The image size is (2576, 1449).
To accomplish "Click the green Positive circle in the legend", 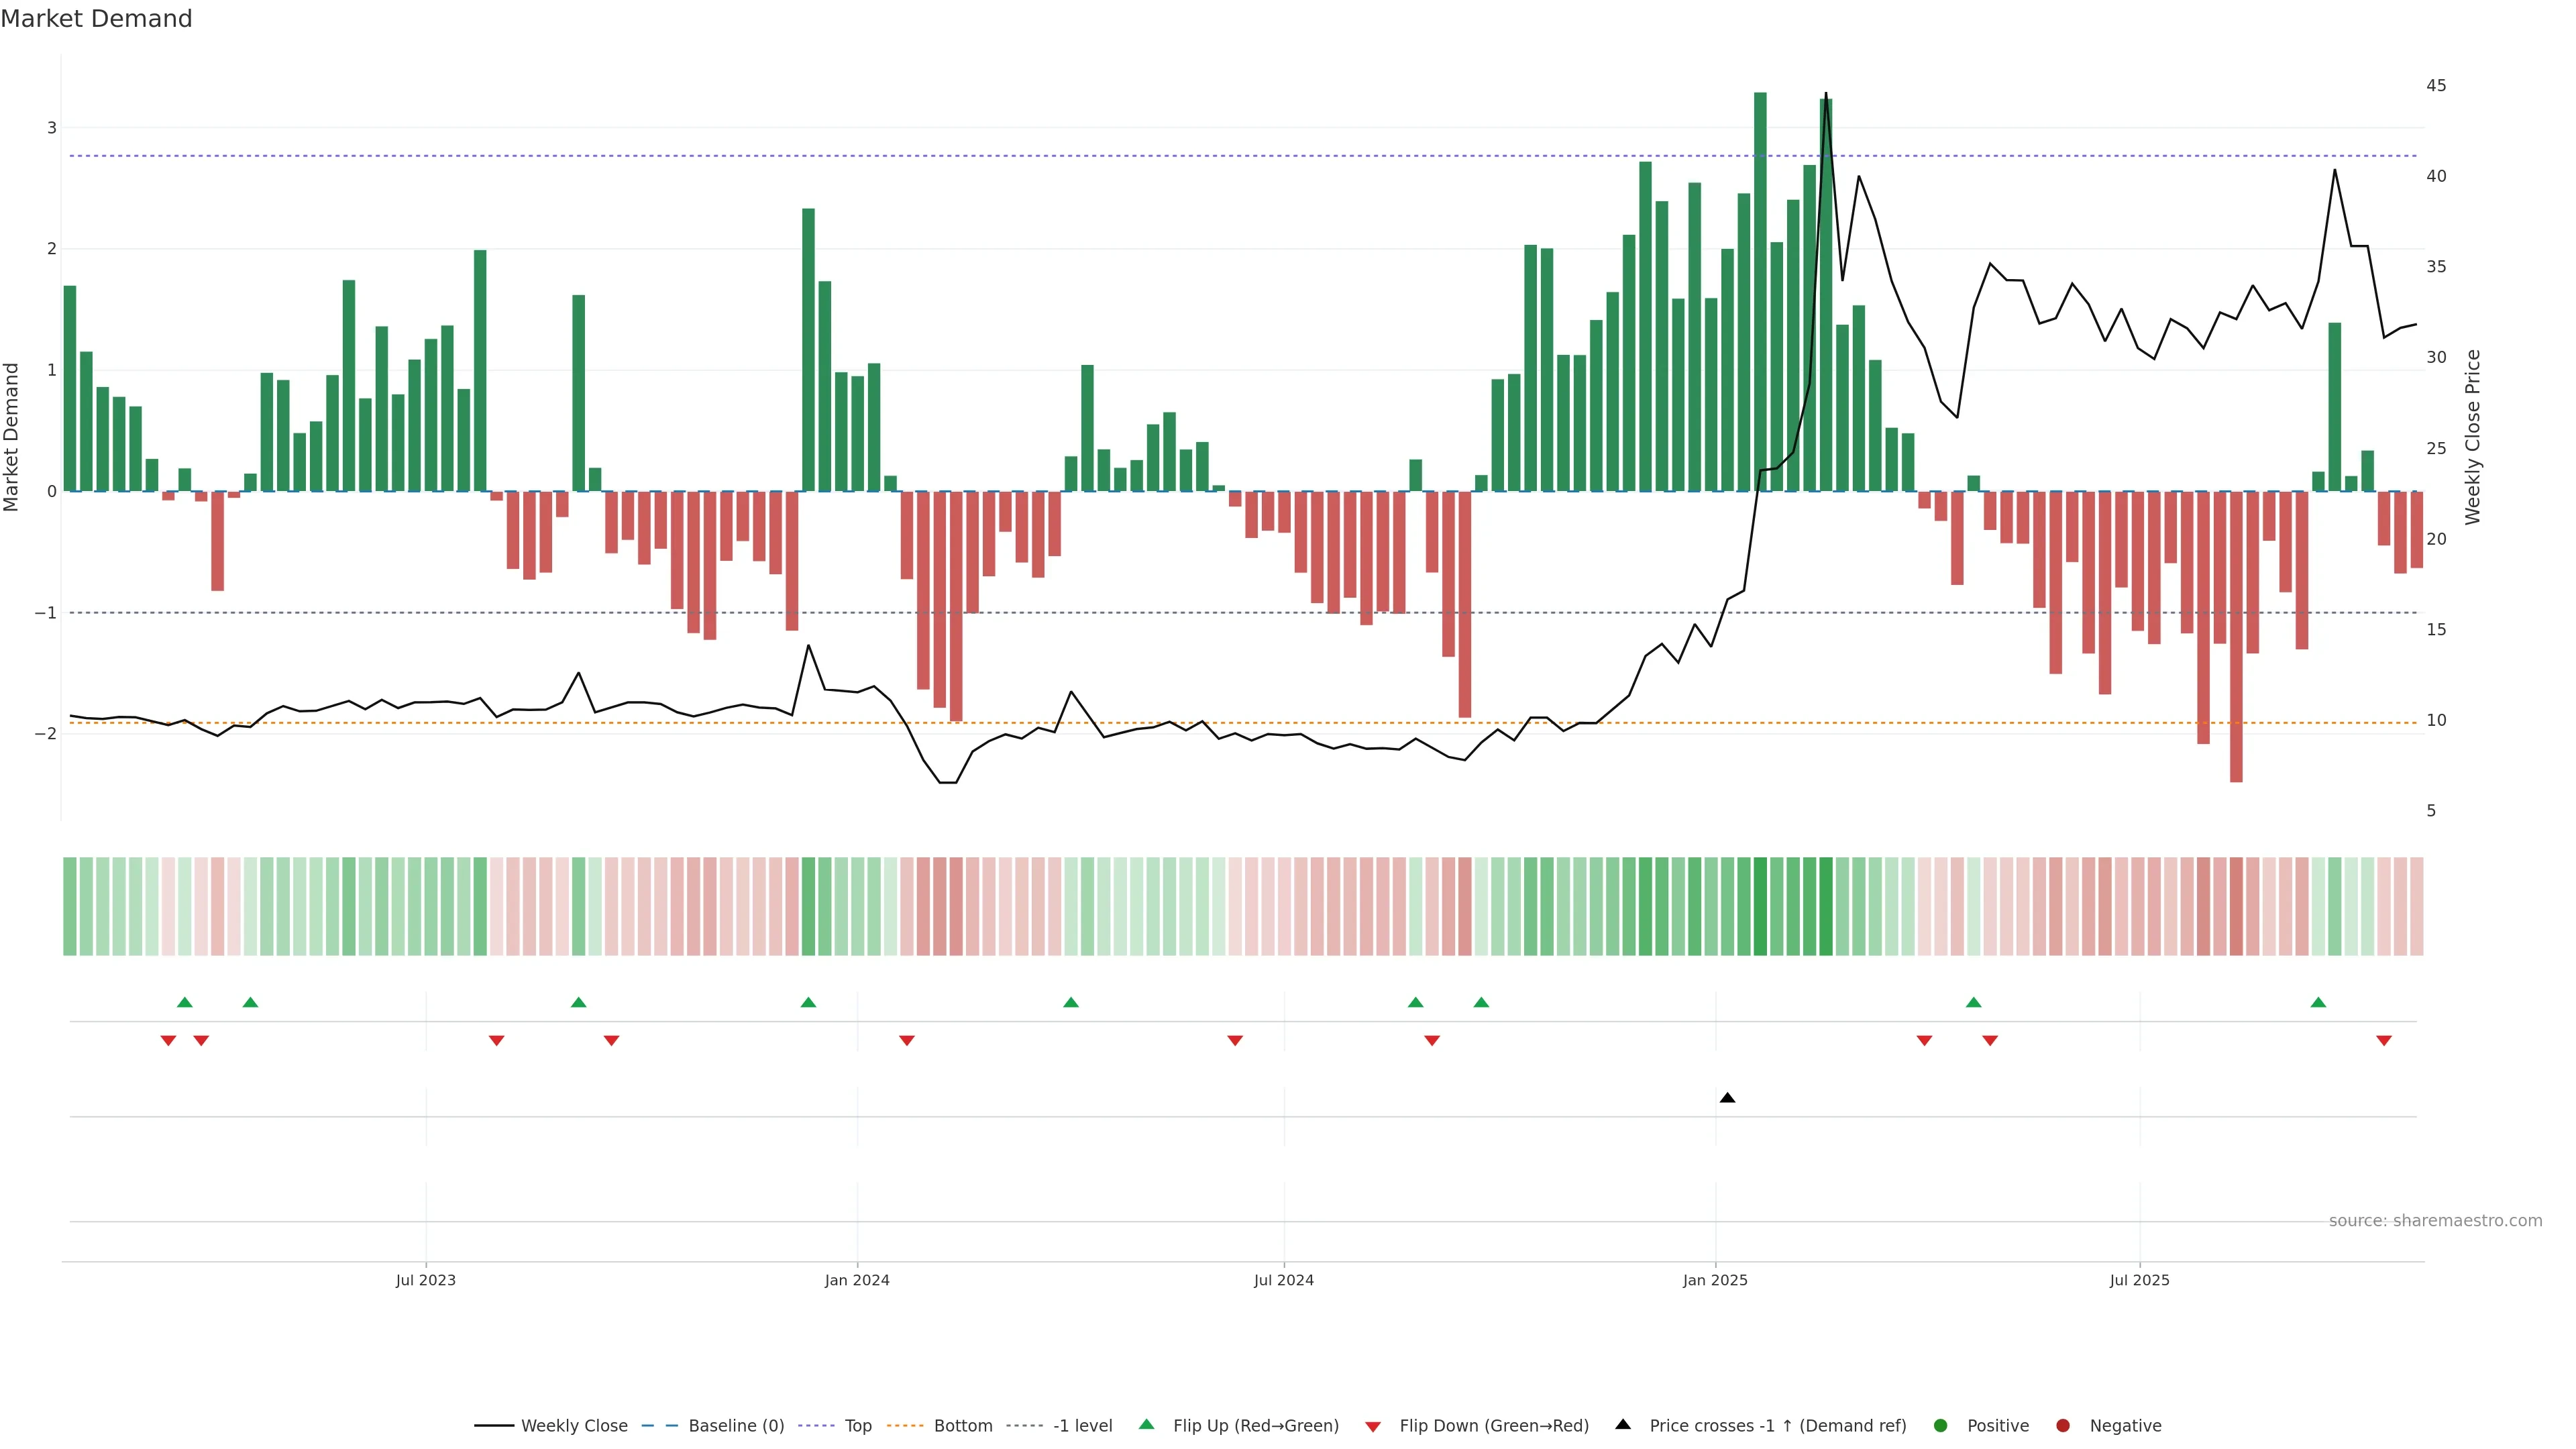I will (1940, 1425).
